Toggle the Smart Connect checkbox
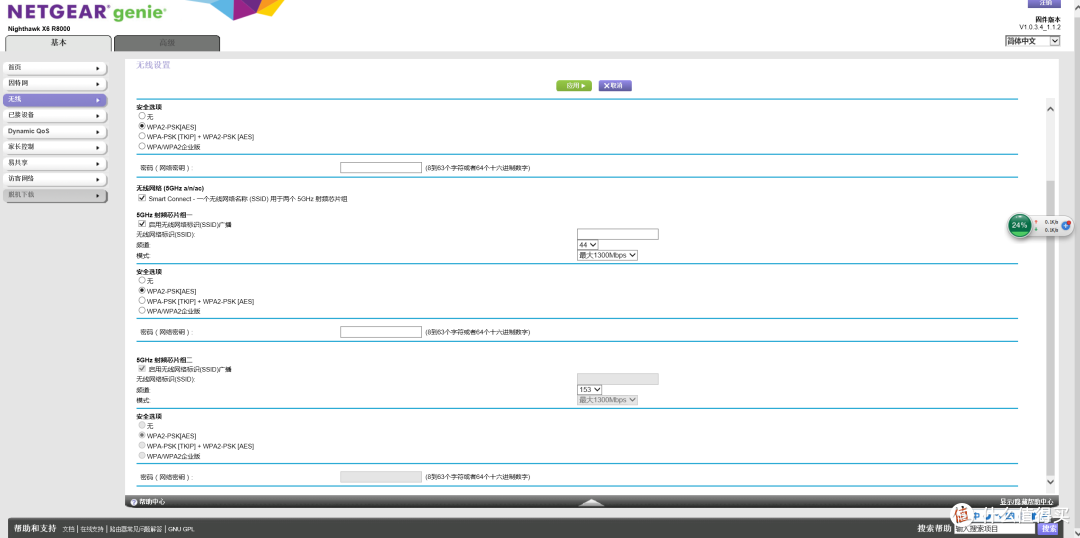 tap(142, 198)
